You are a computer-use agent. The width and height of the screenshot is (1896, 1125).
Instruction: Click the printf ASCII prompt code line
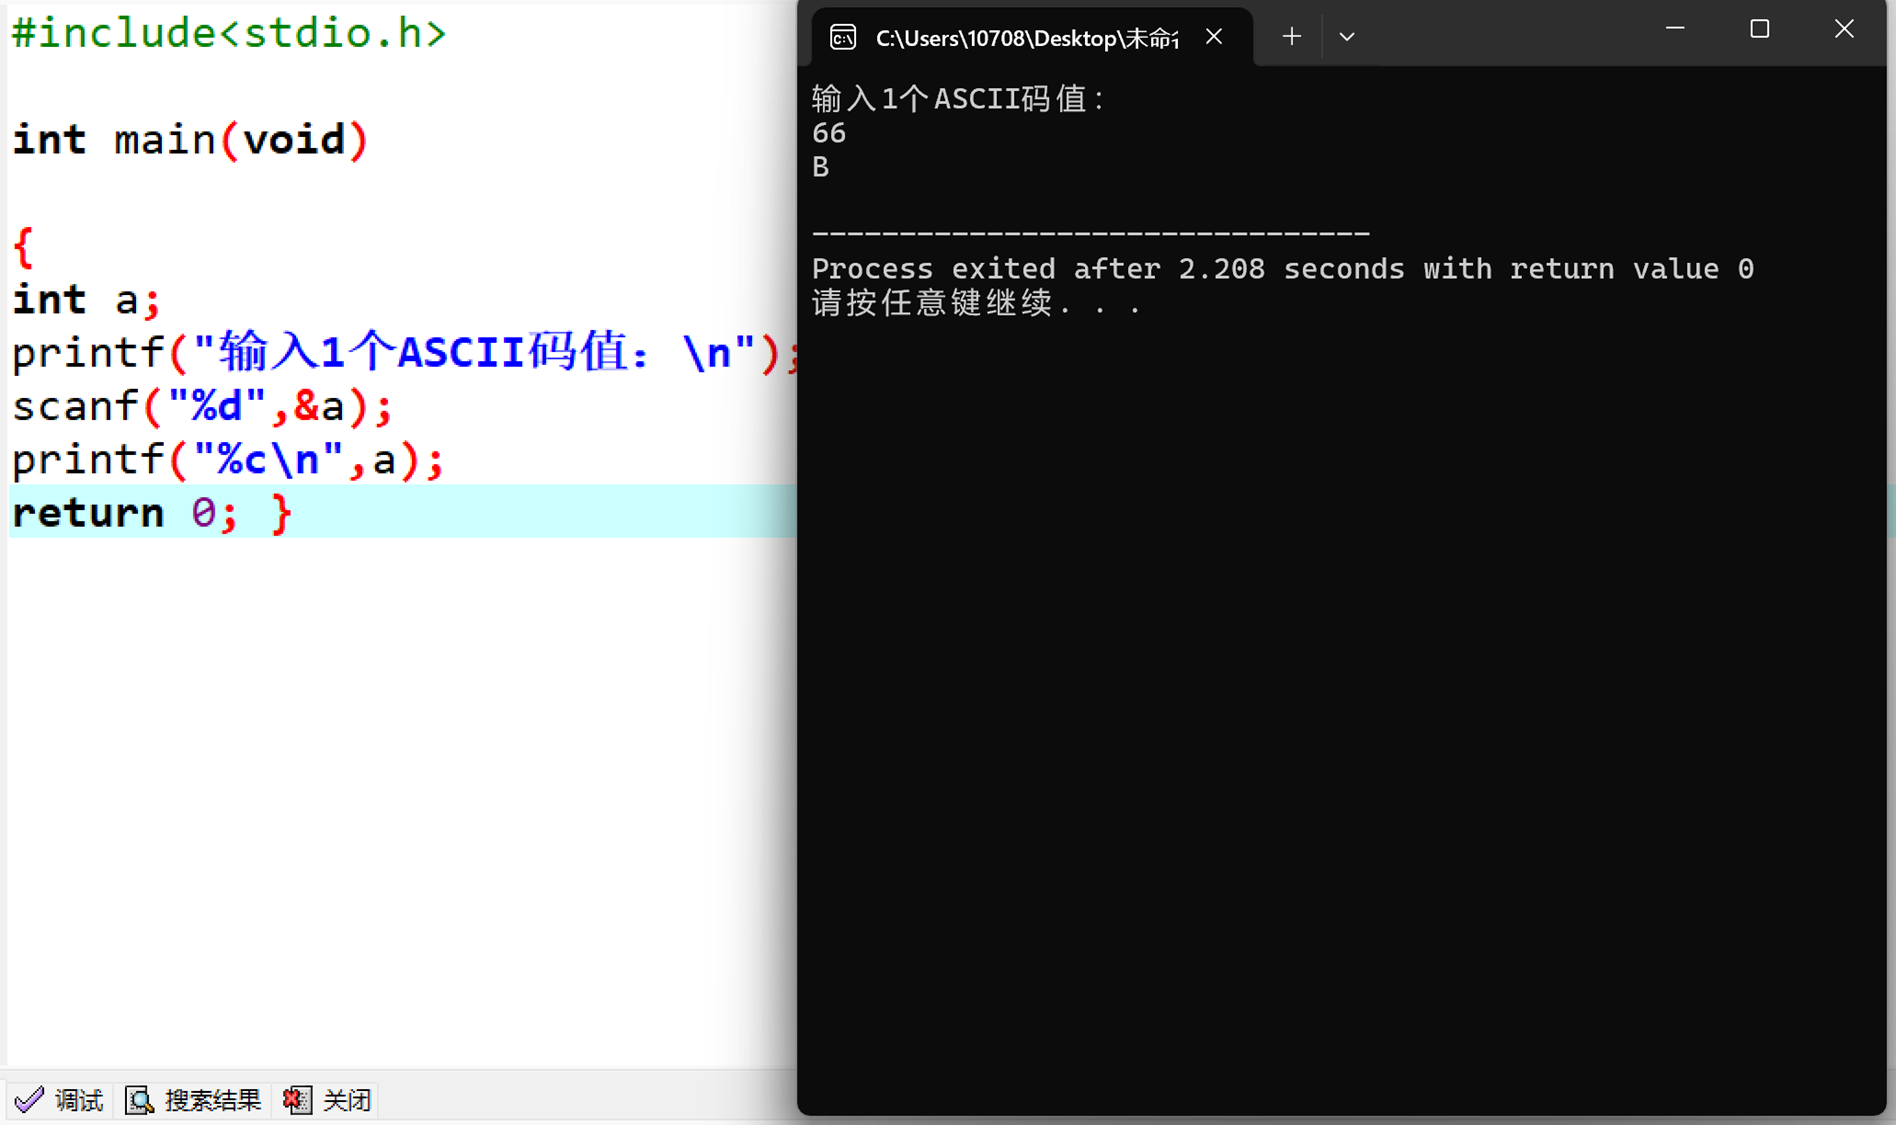404,353
